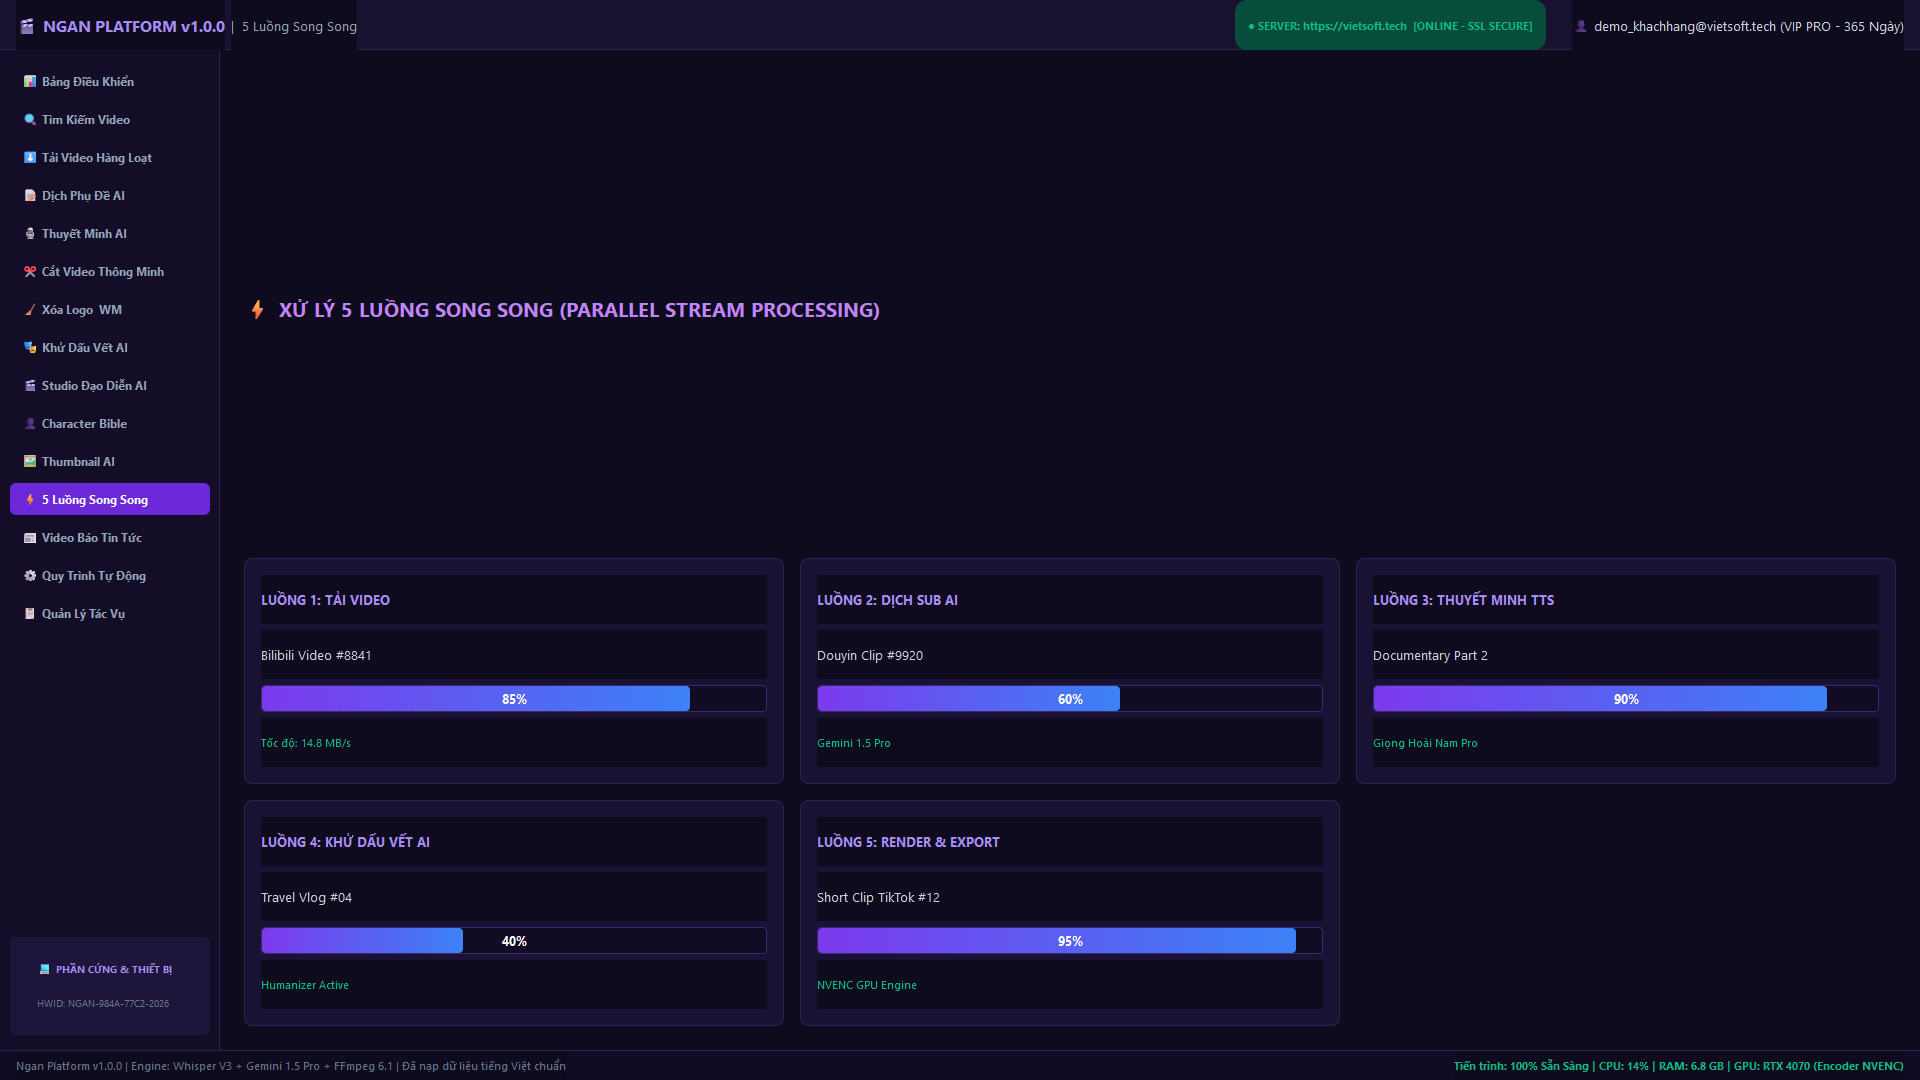The height and width of the screenshot is (1080, 1920).
Task: Click the Dịch Phụ Đề AI document icon
Action: tap(30, 196)
